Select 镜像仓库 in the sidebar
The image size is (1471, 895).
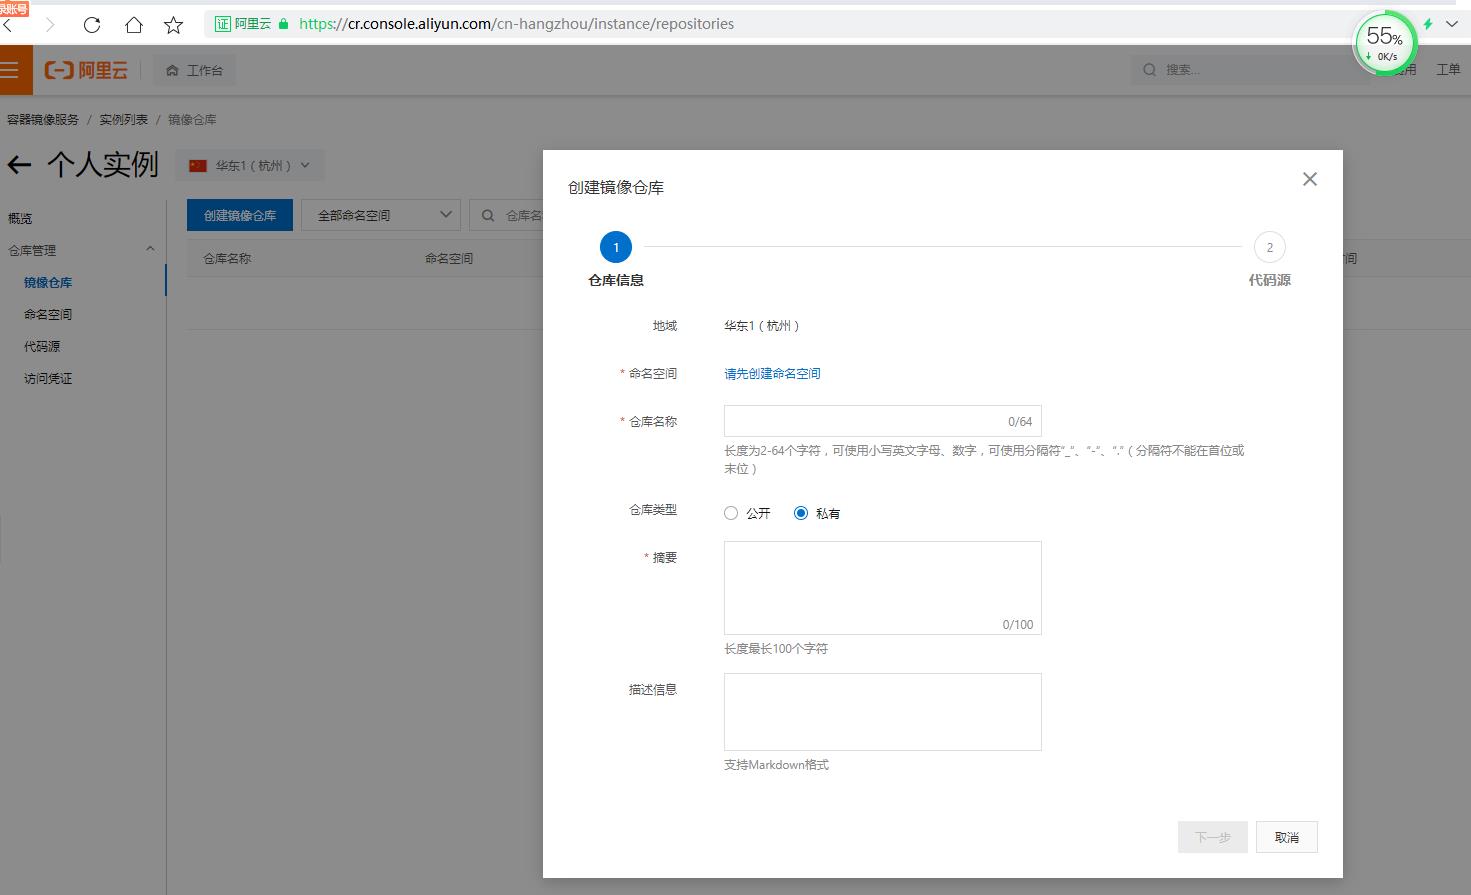tap(48, 282)
